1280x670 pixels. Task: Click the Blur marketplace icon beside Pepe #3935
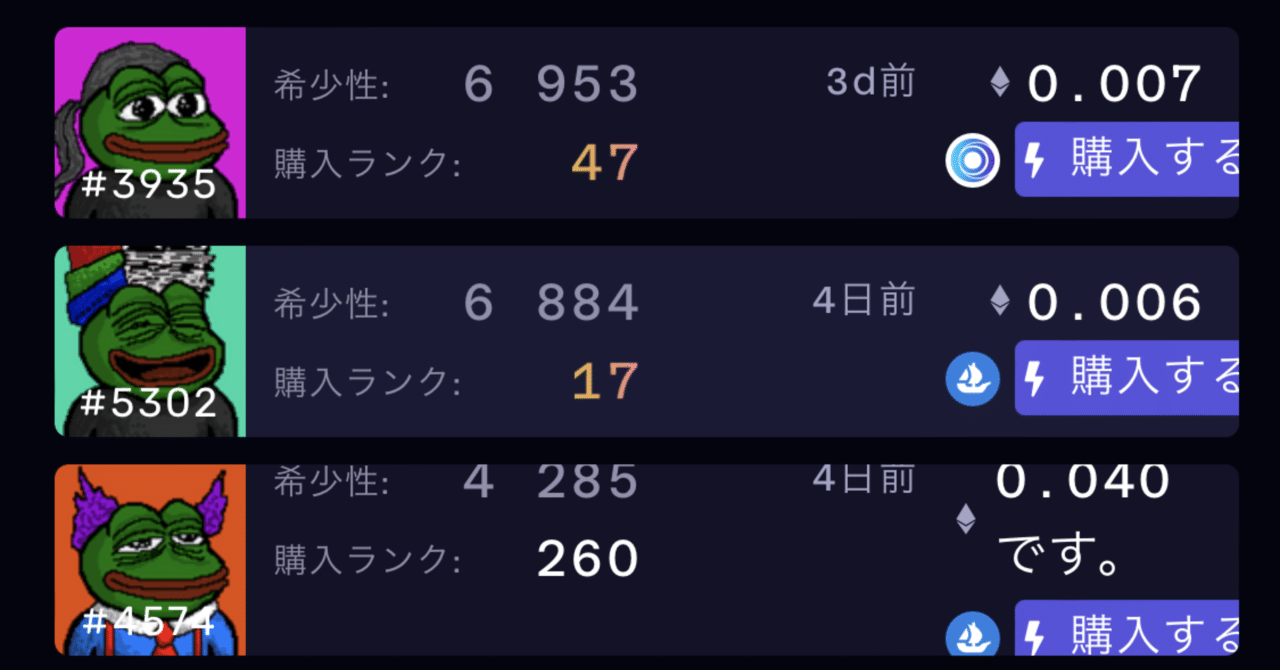click(x=971, y=160)
